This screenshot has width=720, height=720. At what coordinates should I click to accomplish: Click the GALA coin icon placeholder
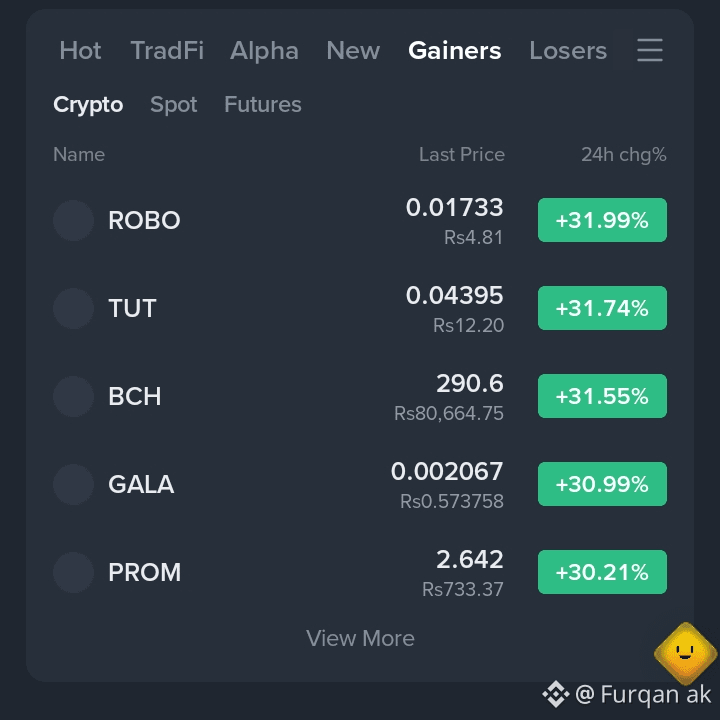coord(73,484)
